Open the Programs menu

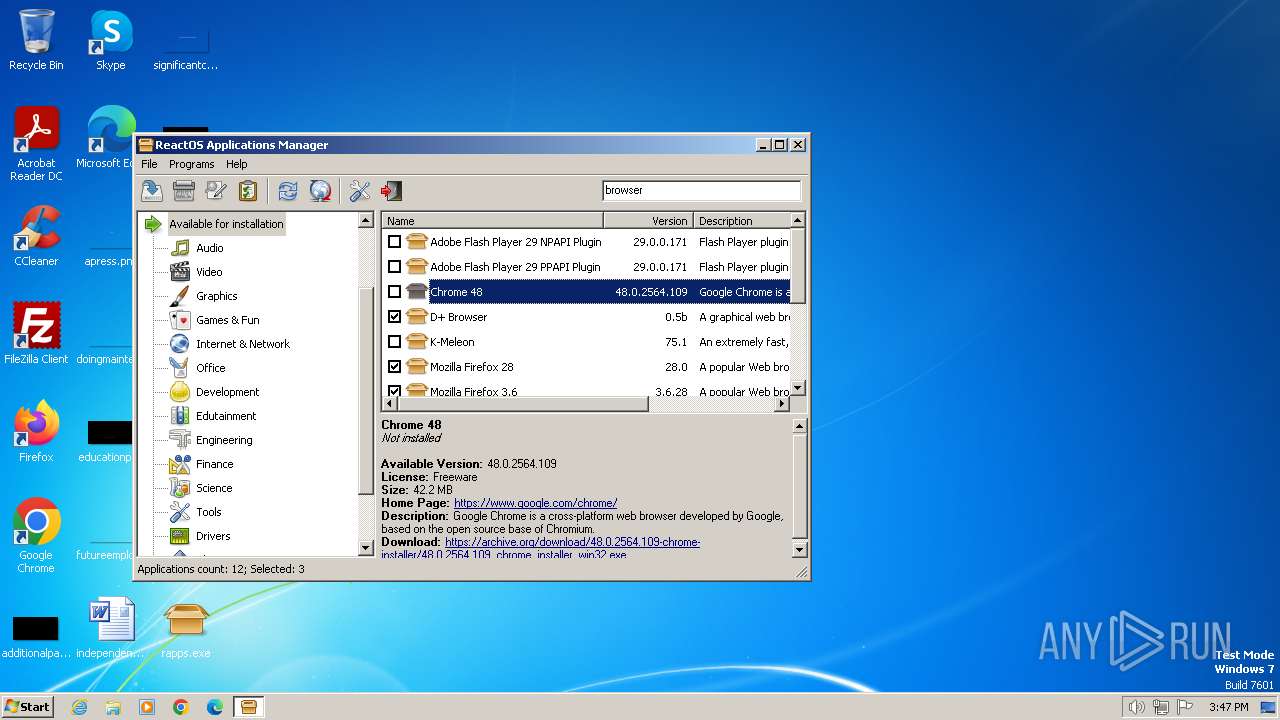[x=191, y=164]
